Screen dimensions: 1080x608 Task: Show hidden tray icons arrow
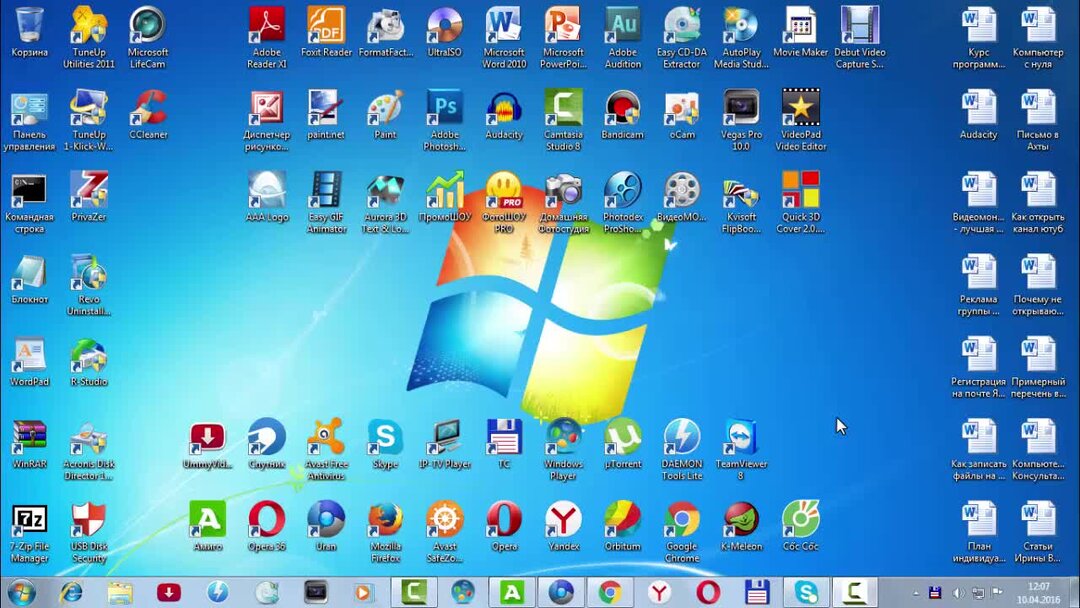coord(916,592)
